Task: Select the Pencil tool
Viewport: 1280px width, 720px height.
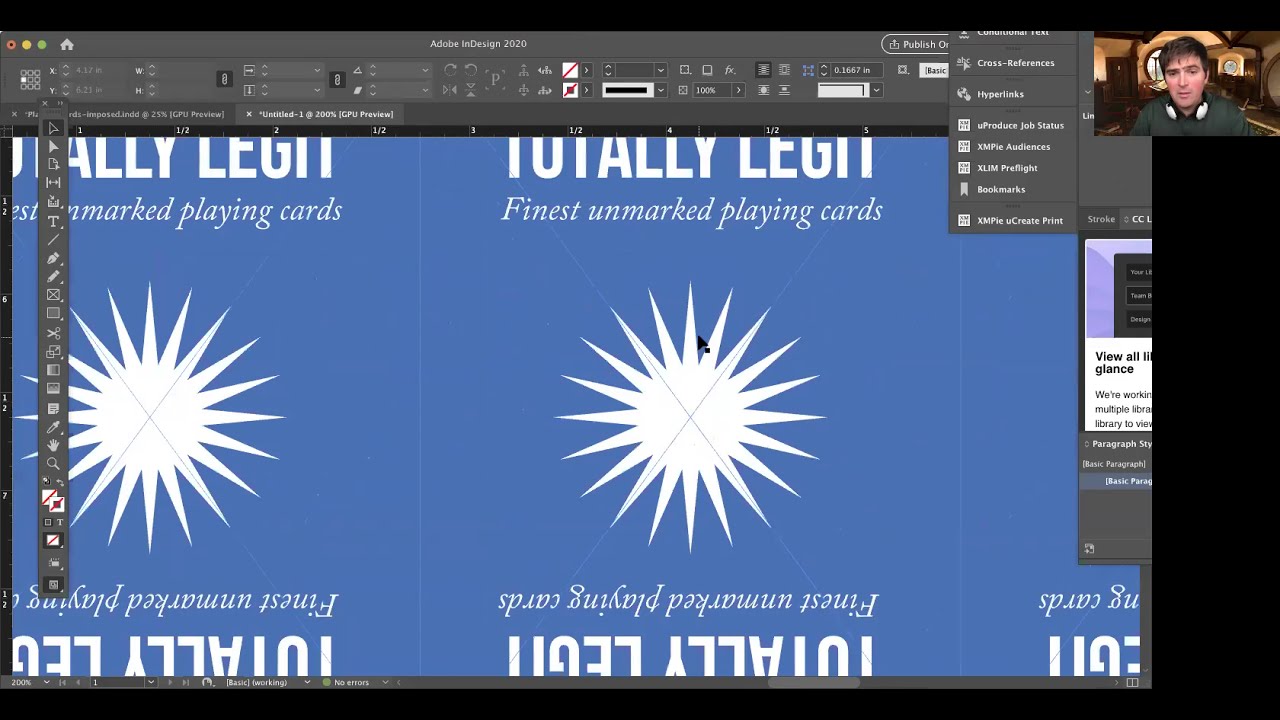Action: [x=53, y=276]
